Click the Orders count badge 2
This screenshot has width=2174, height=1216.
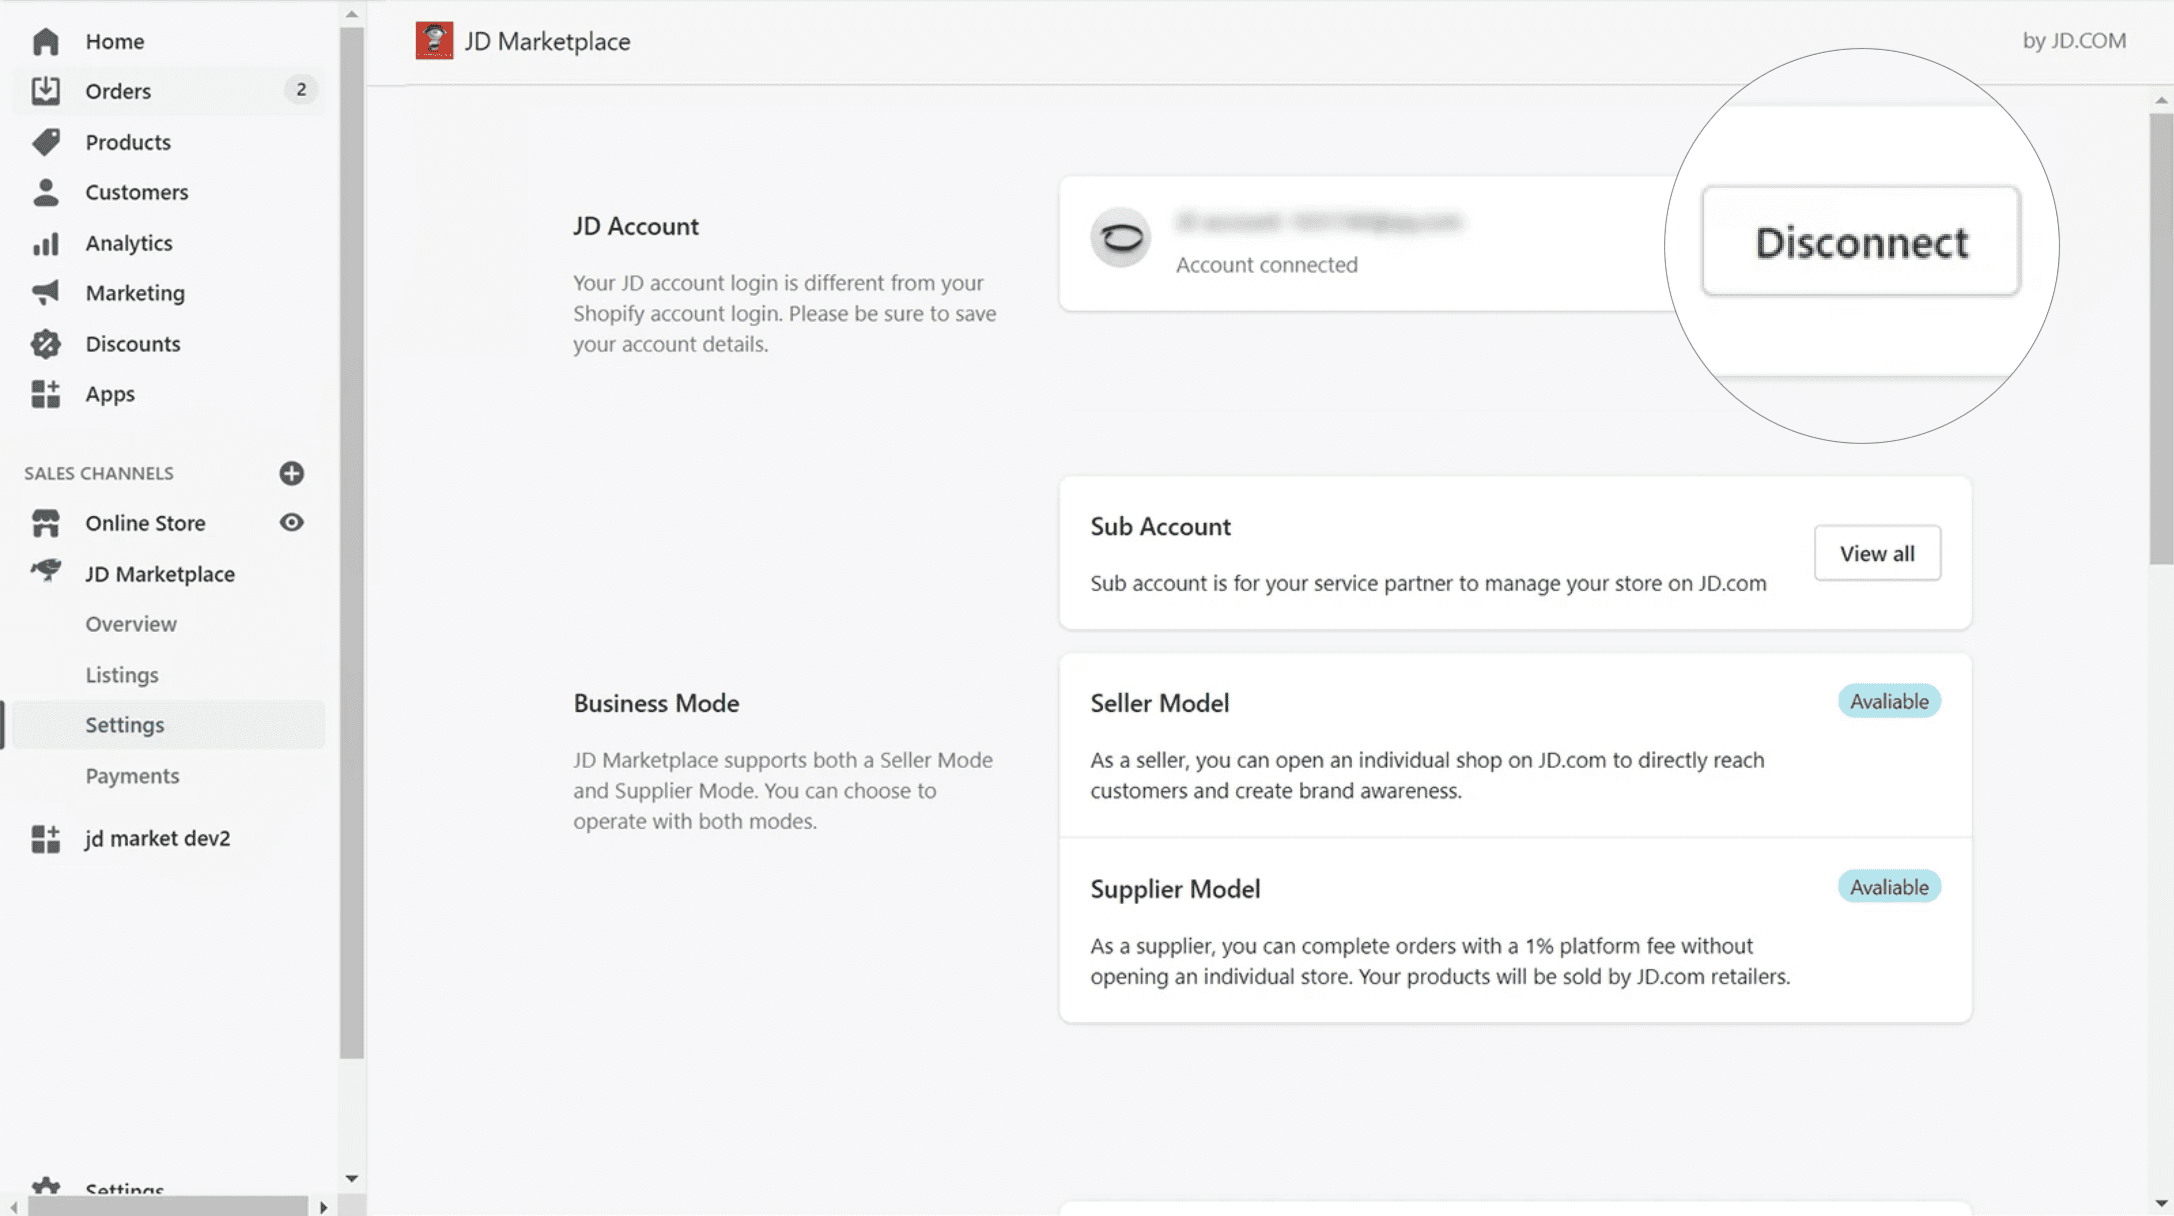pyautogui.click(x=301, y=90)
